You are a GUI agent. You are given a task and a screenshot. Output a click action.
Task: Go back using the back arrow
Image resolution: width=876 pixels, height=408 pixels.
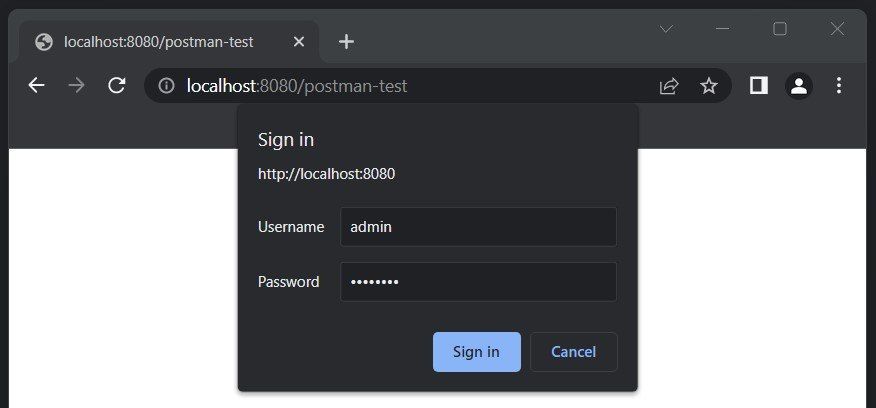click(37, 86)
